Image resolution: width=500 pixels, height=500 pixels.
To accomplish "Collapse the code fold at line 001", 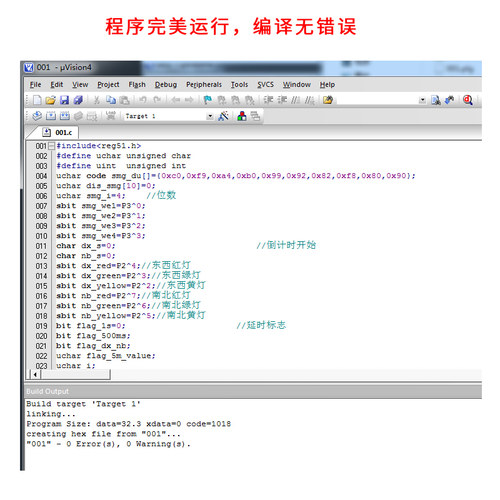I will point(51,146).
